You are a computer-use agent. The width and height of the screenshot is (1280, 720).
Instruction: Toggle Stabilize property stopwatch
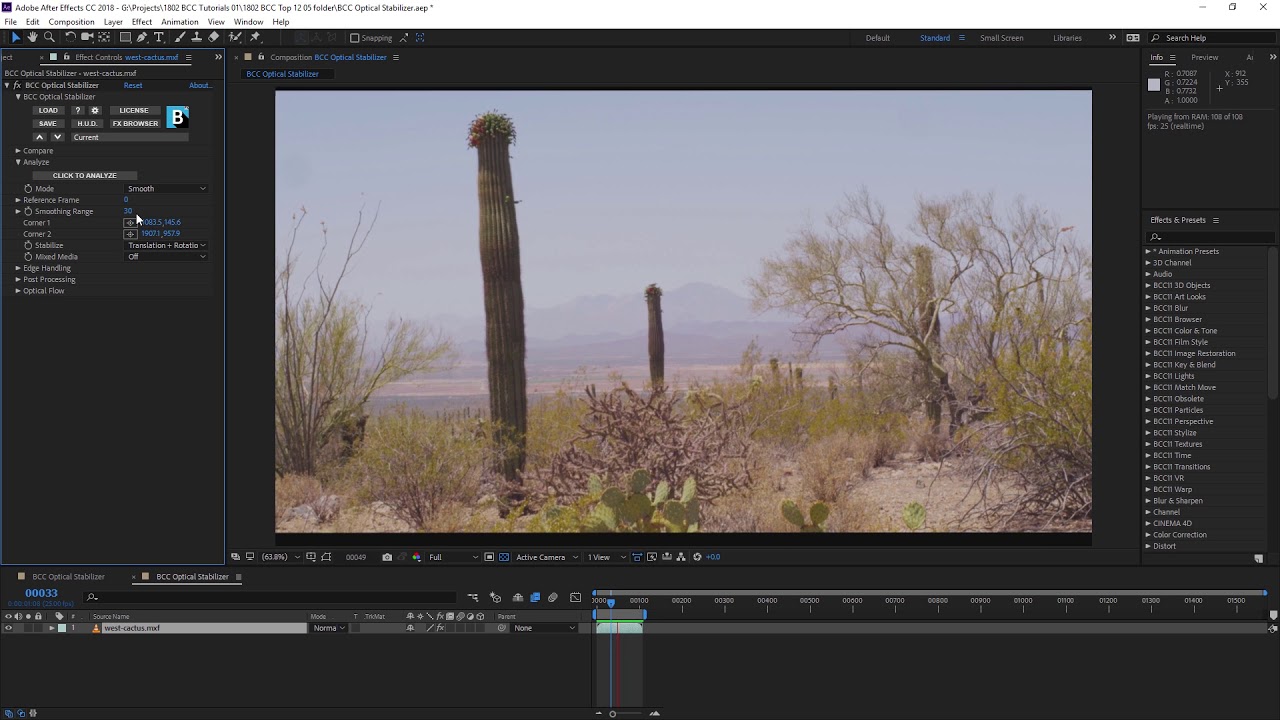(x=28, y=245)
